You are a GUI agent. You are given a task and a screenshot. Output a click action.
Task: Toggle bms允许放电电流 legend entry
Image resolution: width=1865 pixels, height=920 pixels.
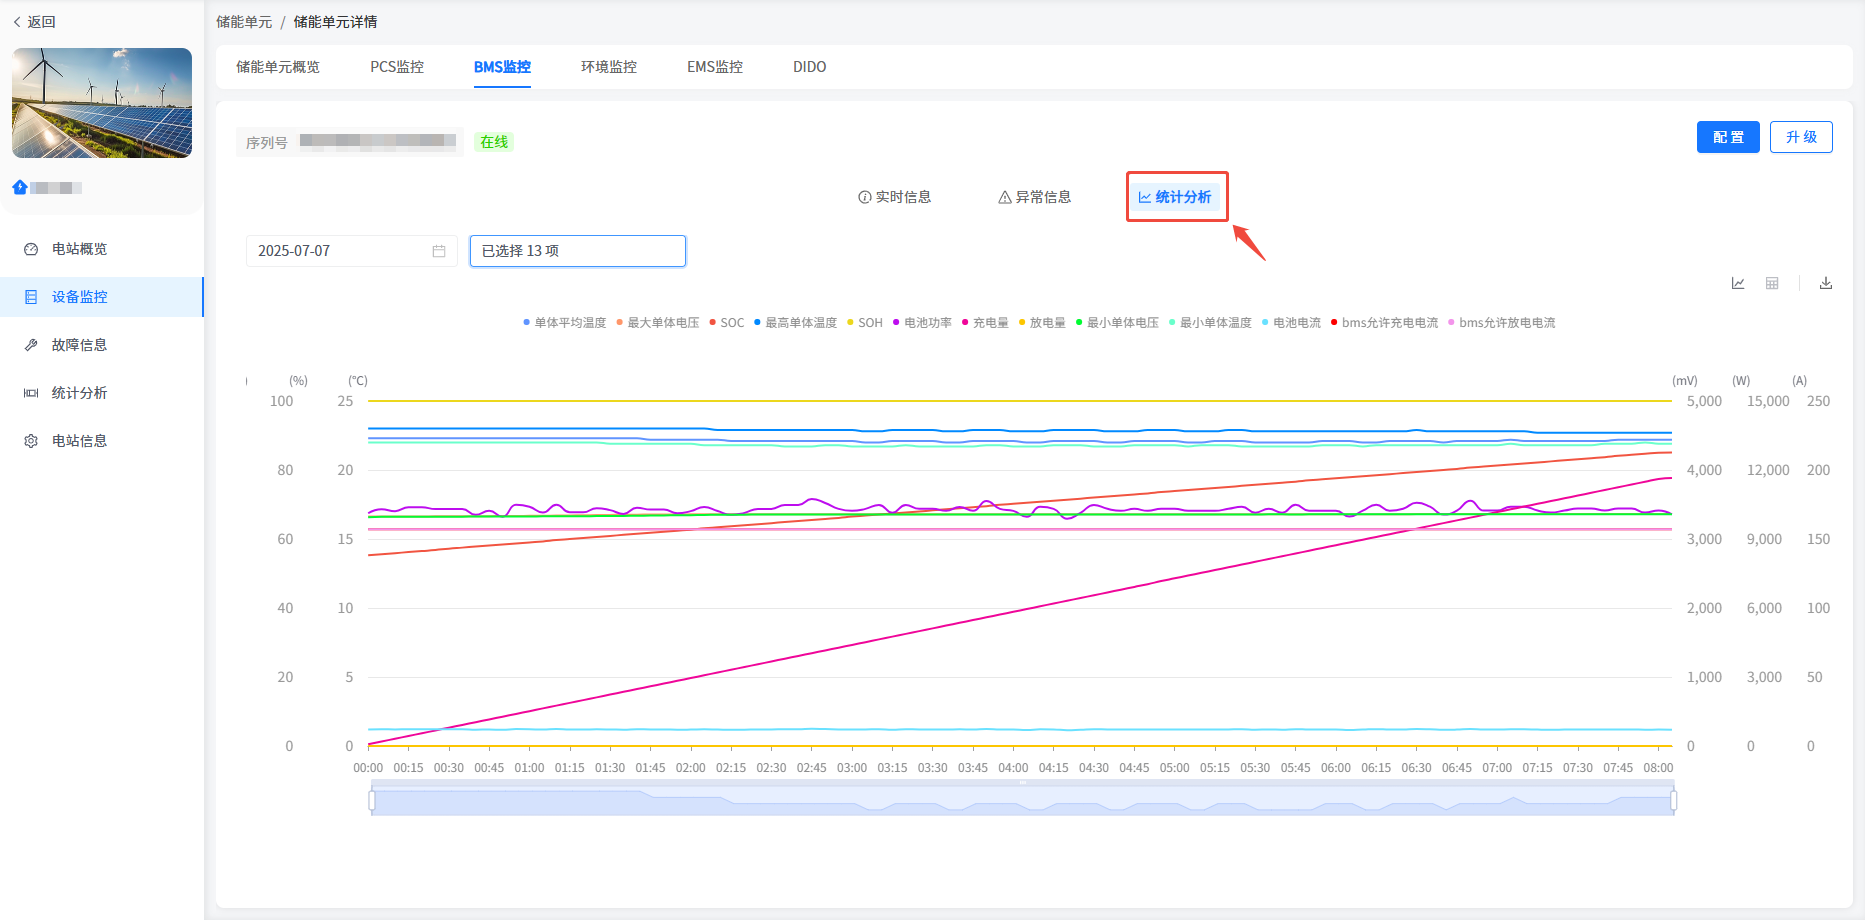pos(1502,323)
